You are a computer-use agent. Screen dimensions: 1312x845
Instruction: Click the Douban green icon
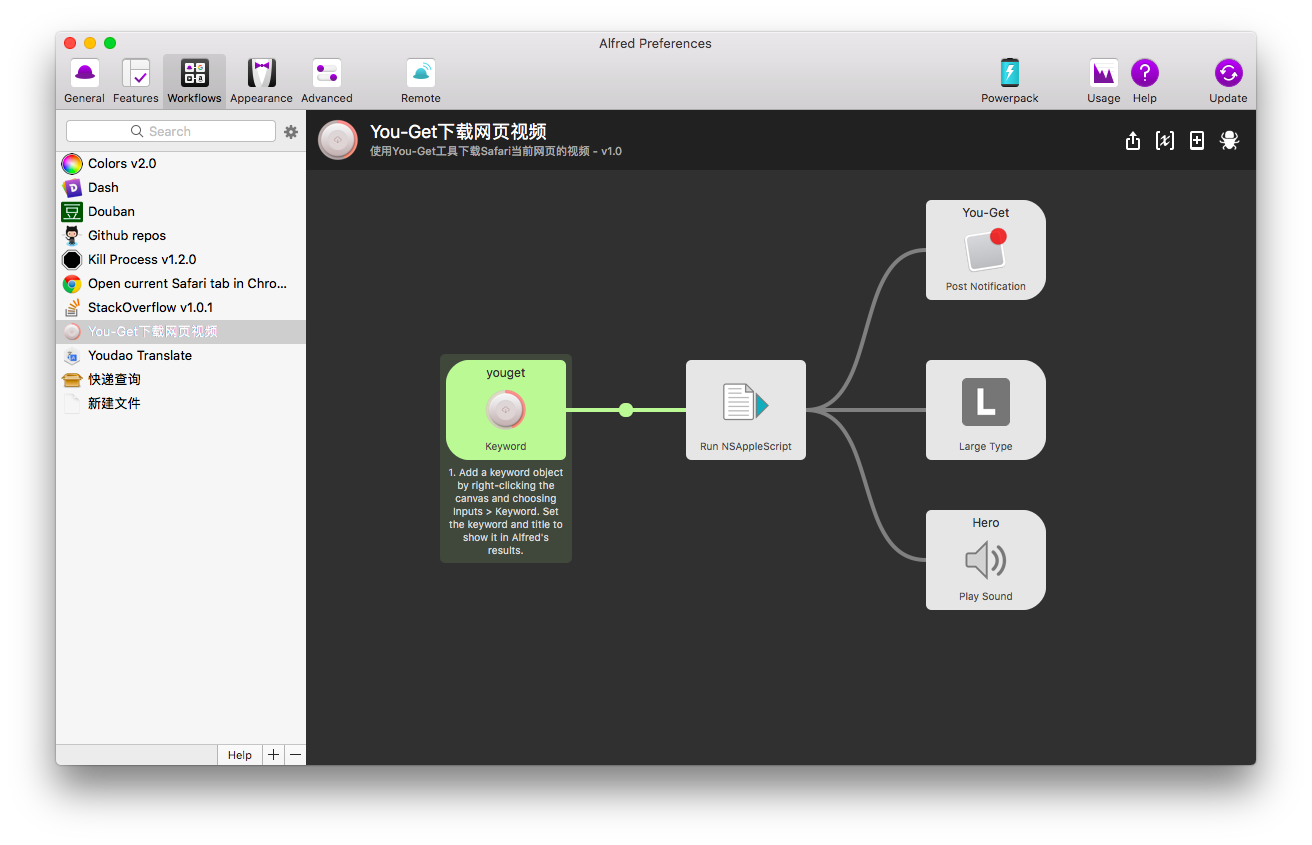click(72, 212)
